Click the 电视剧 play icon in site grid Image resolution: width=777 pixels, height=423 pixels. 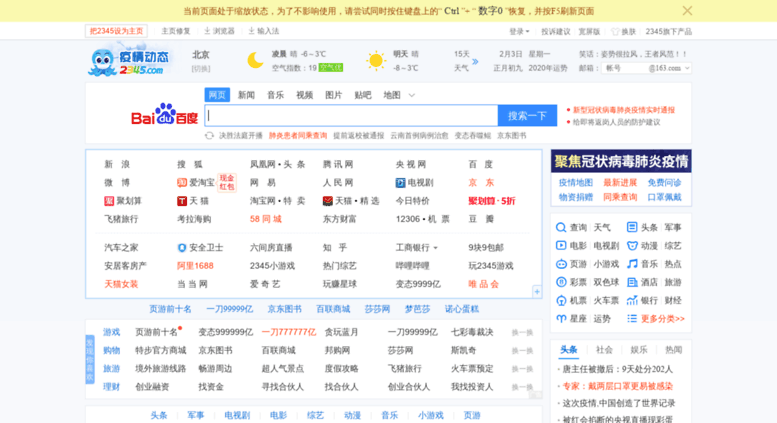click(x=400, y=183)
